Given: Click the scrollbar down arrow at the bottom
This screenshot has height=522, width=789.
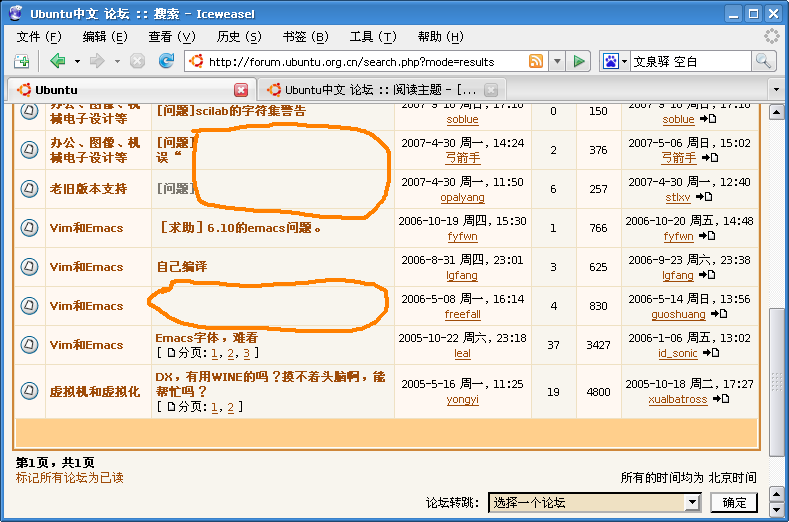Looking at the screenshot, I should point(776,510).
